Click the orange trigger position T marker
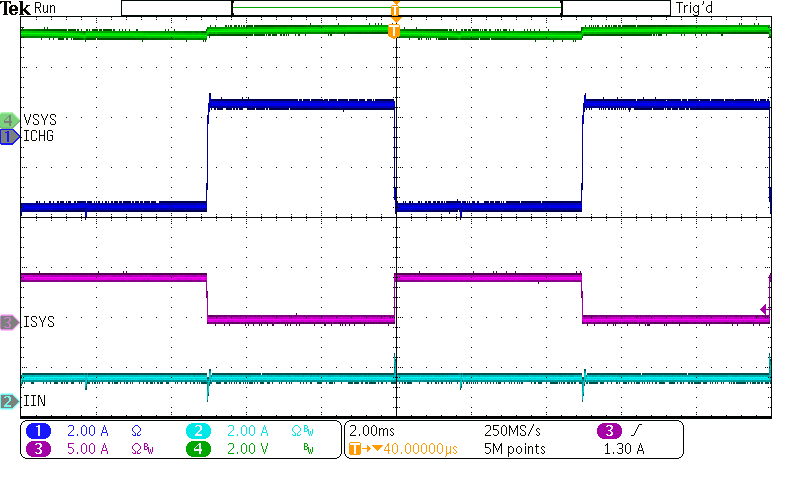 point(394,32)
